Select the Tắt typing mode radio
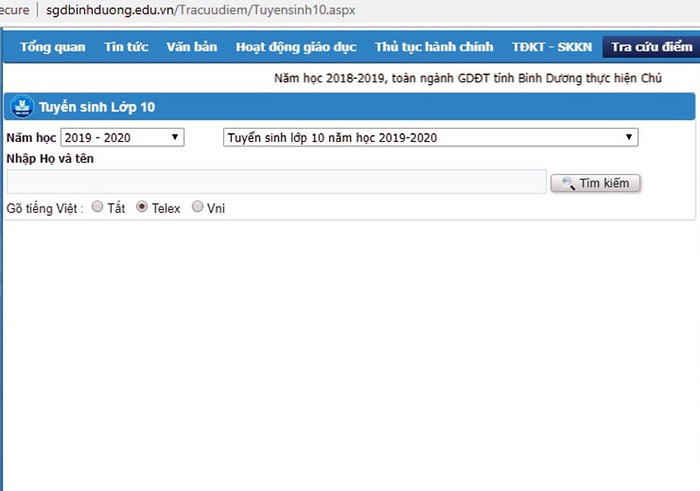The height and width of the screenshot is (491, 700). tap(97, 207)
